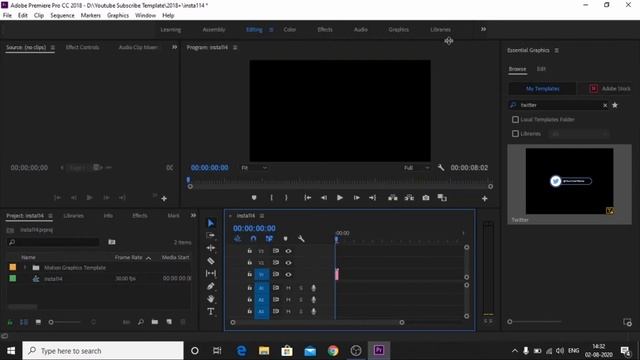Check Local Templates Folder checkbox
This screenshot has width=640, height=360.
pos(515,120)
